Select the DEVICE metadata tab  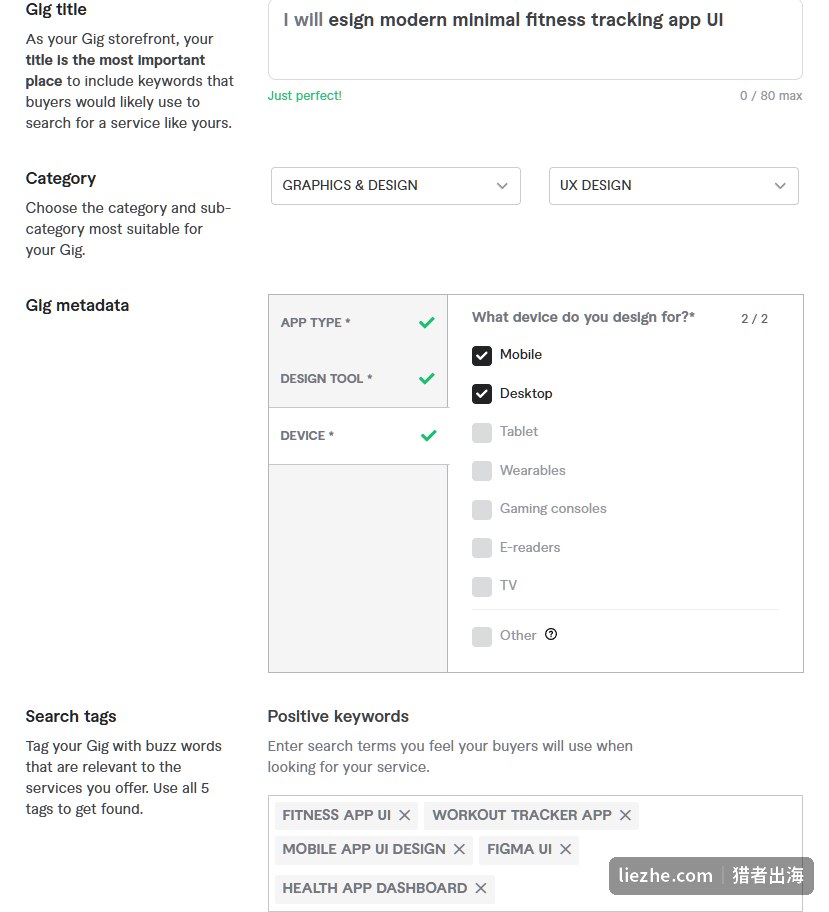click(358, 436)
